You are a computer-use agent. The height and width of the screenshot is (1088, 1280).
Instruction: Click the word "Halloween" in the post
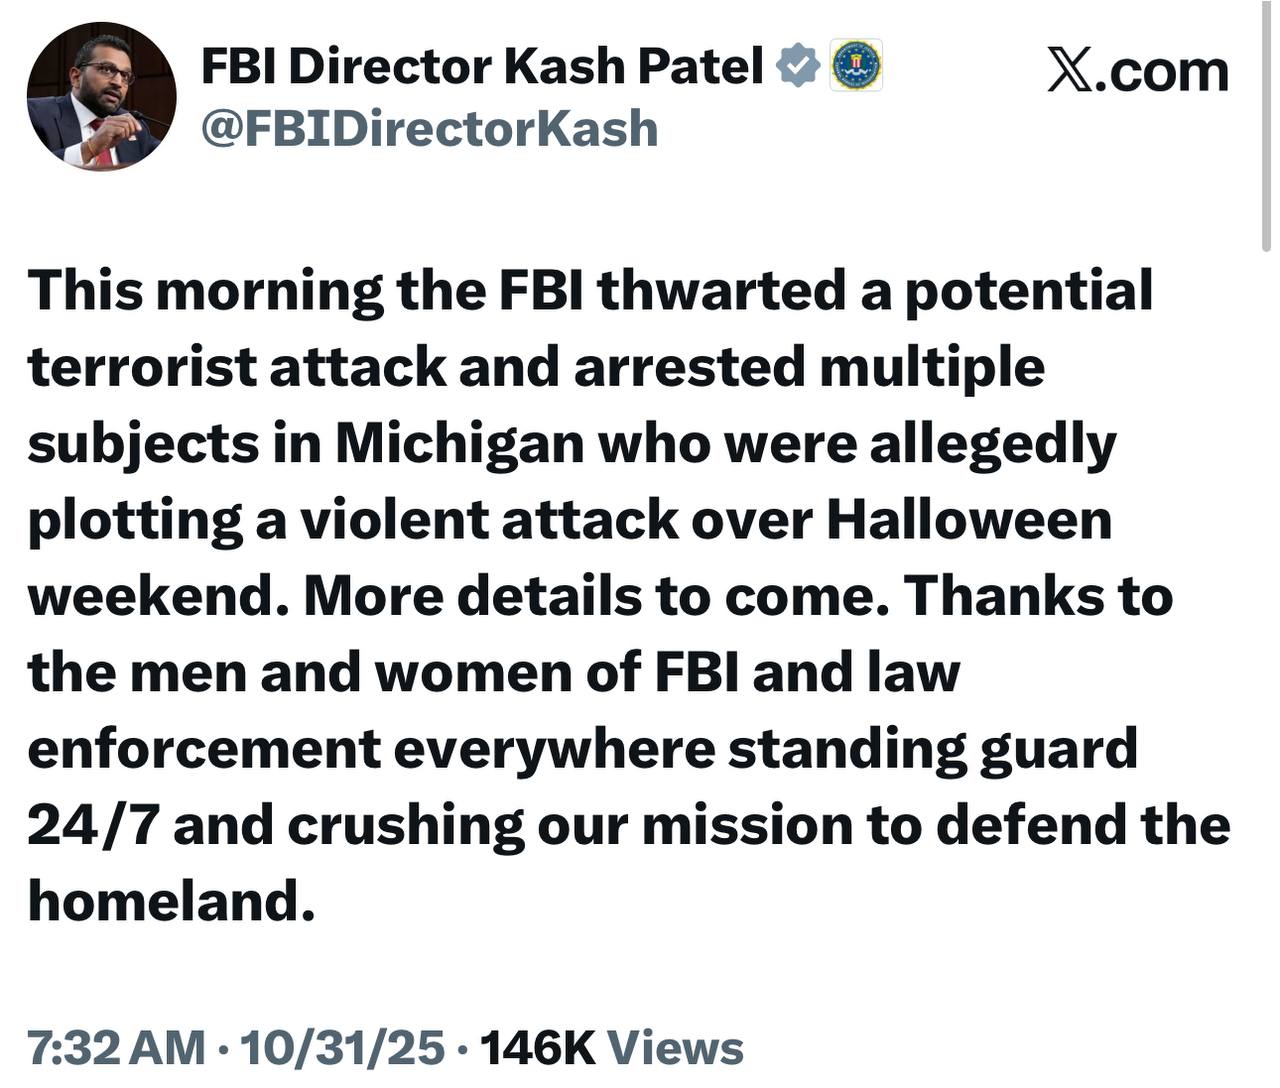(x=968, y=520)
